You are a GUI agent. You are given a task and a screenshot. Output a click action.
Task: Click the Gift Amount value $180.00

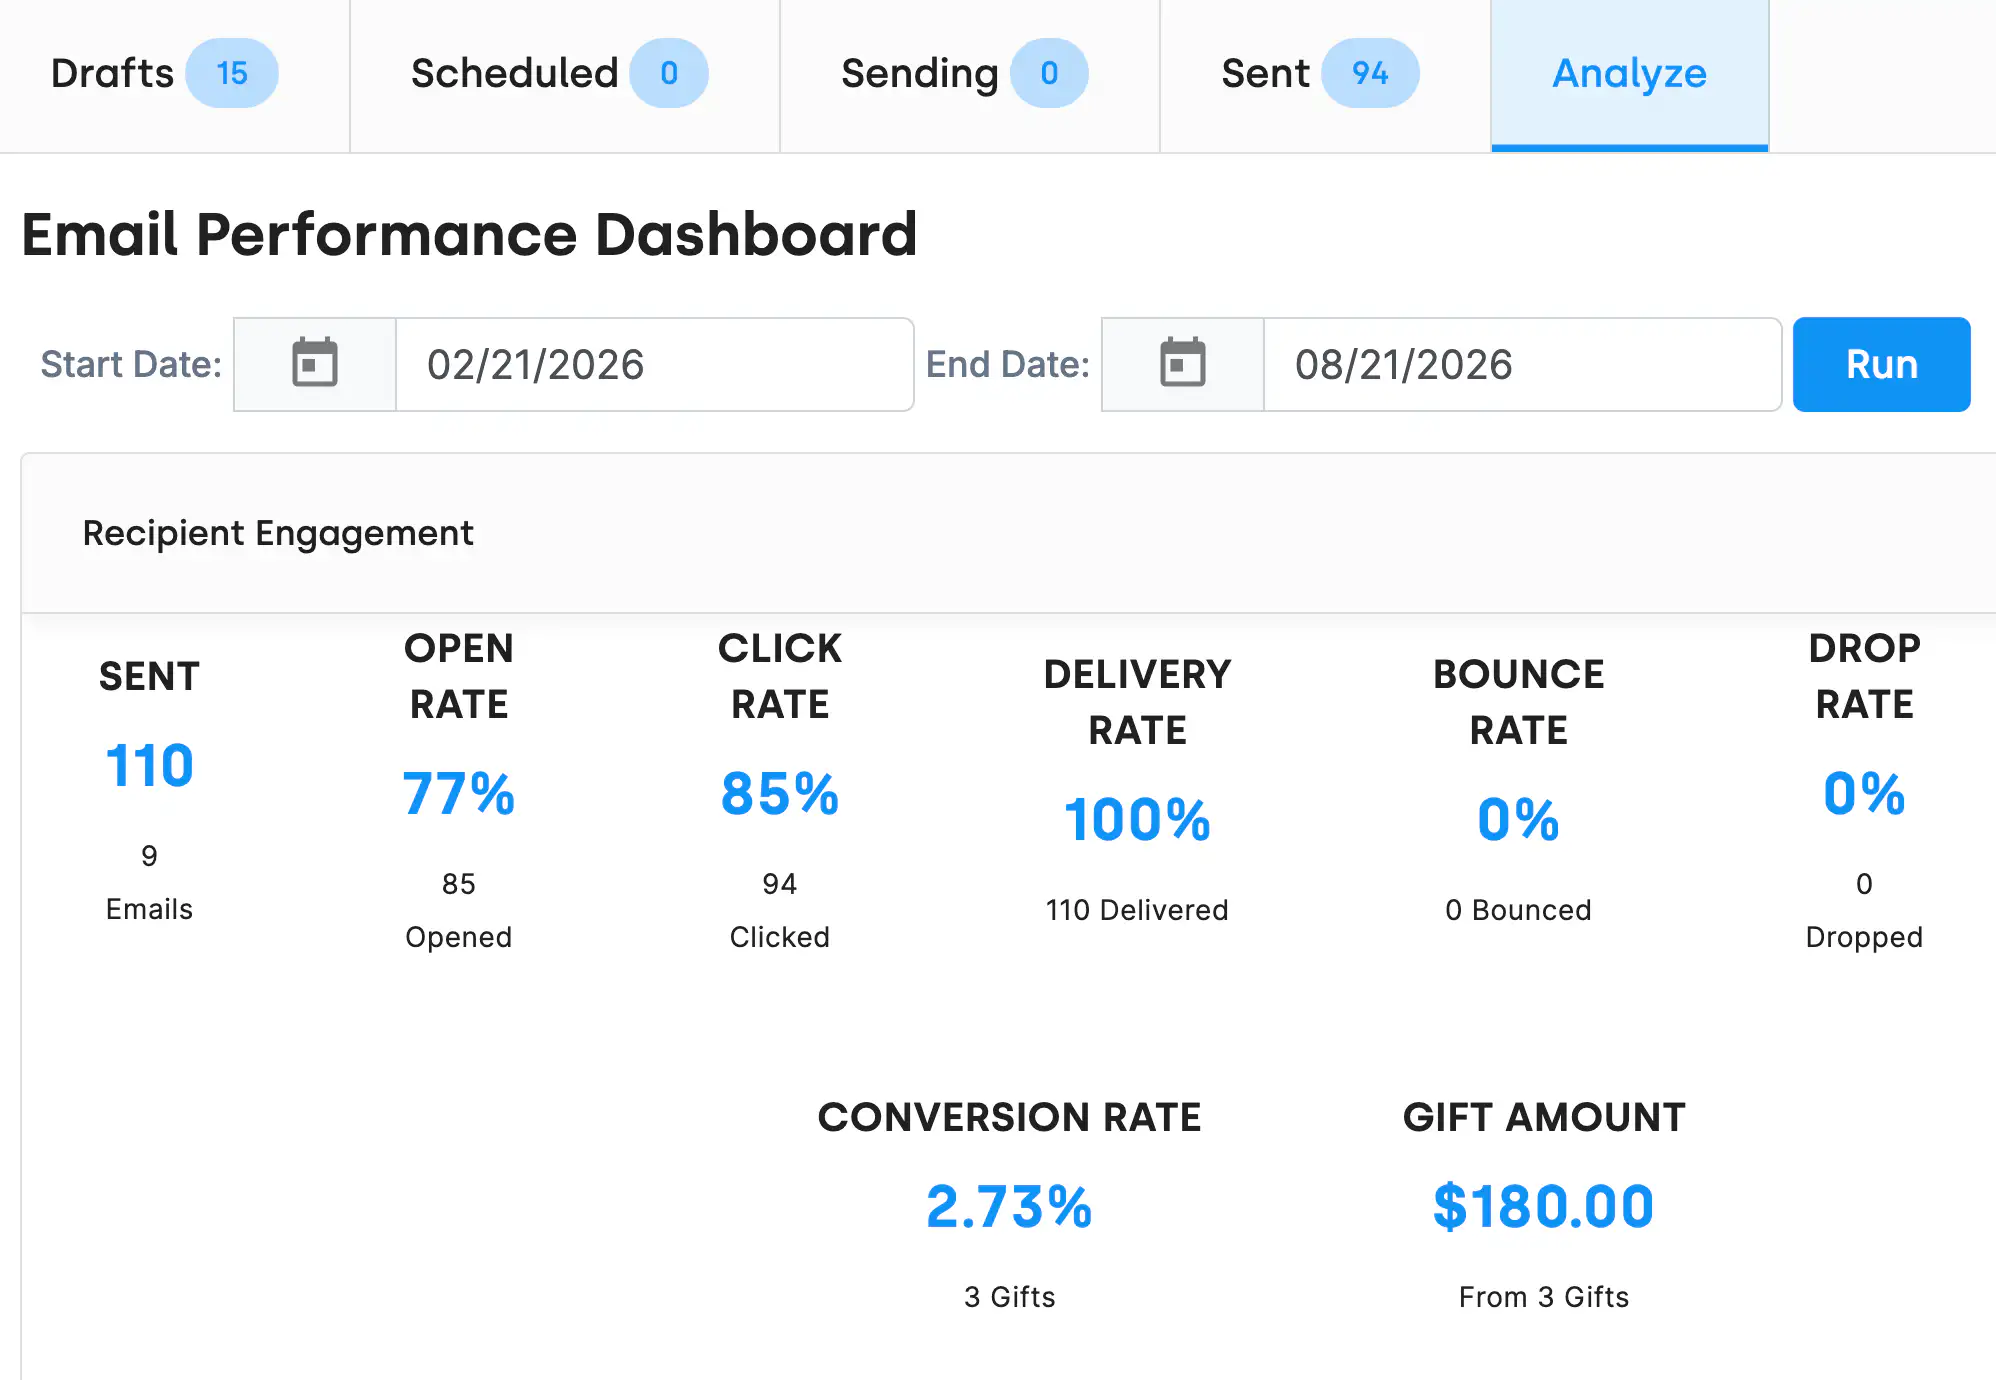(1543, 1207)
